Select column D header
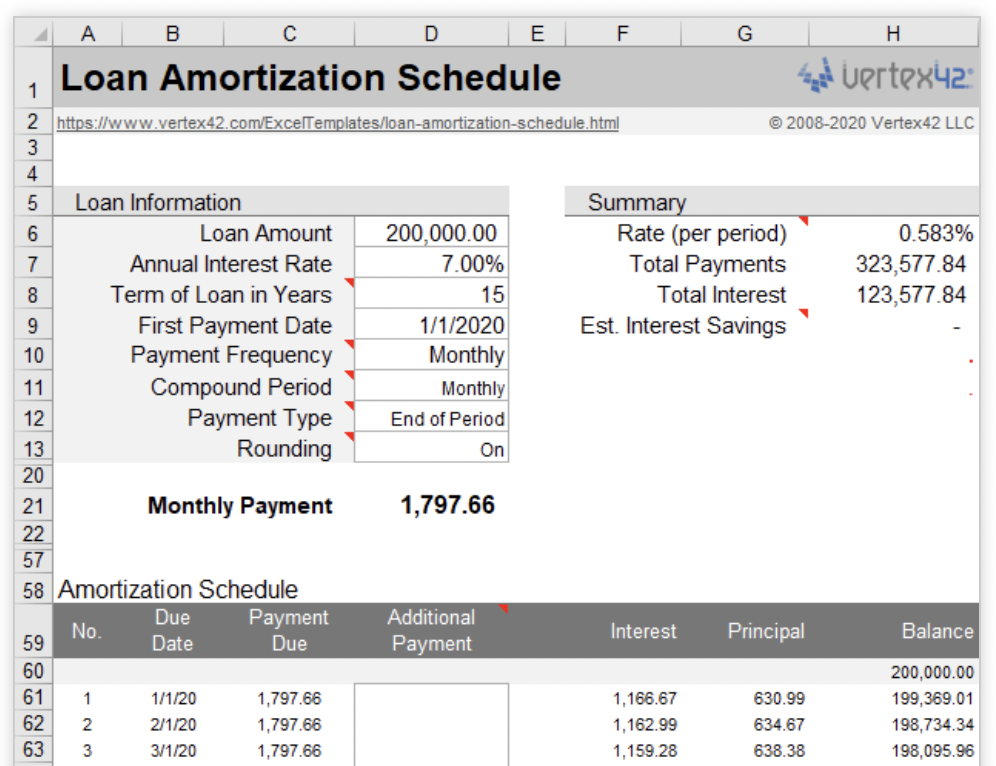 click(431, 31)
